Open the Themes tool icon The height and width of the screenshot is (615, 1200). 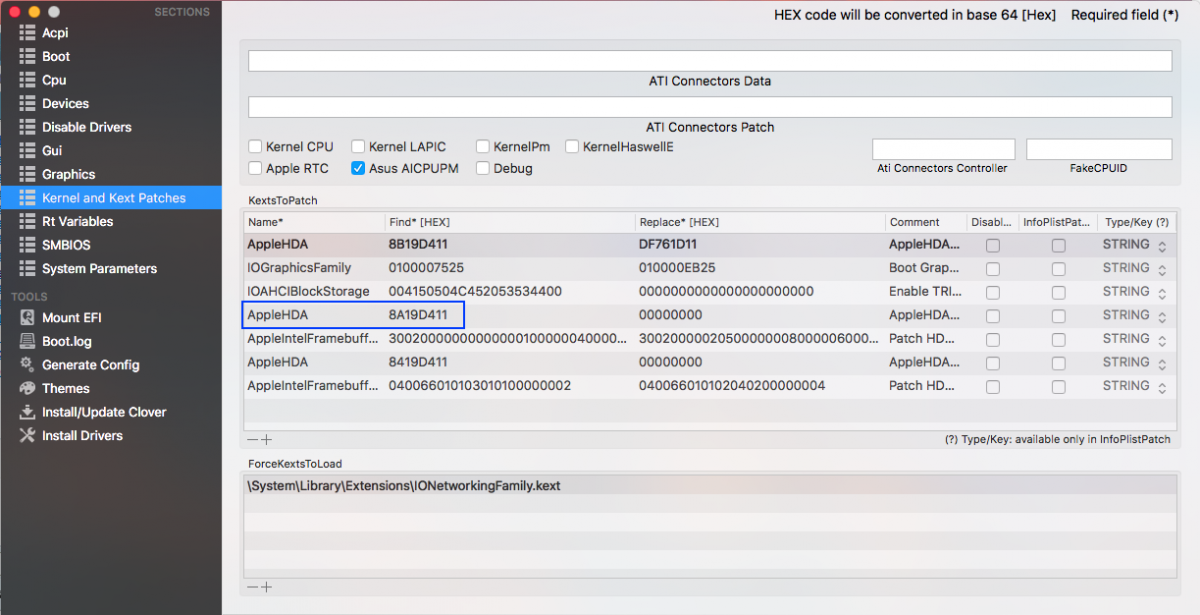pos(27,388)
